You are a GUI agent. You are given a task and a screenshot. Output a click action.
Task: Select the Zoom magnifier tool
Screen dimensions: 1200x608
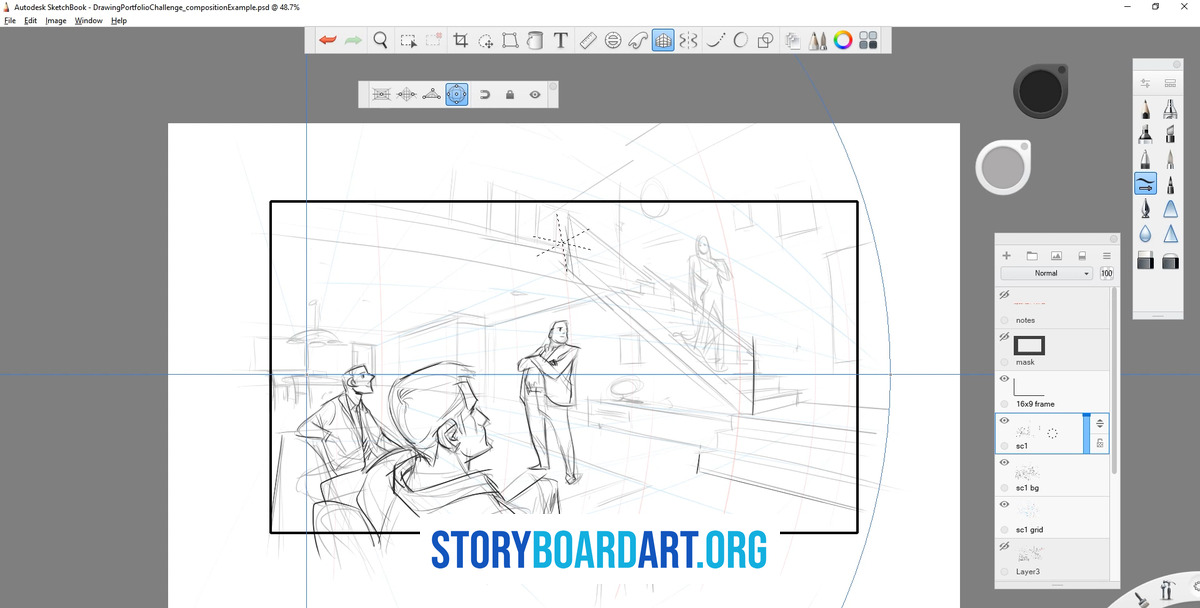(x=380, y=40)
